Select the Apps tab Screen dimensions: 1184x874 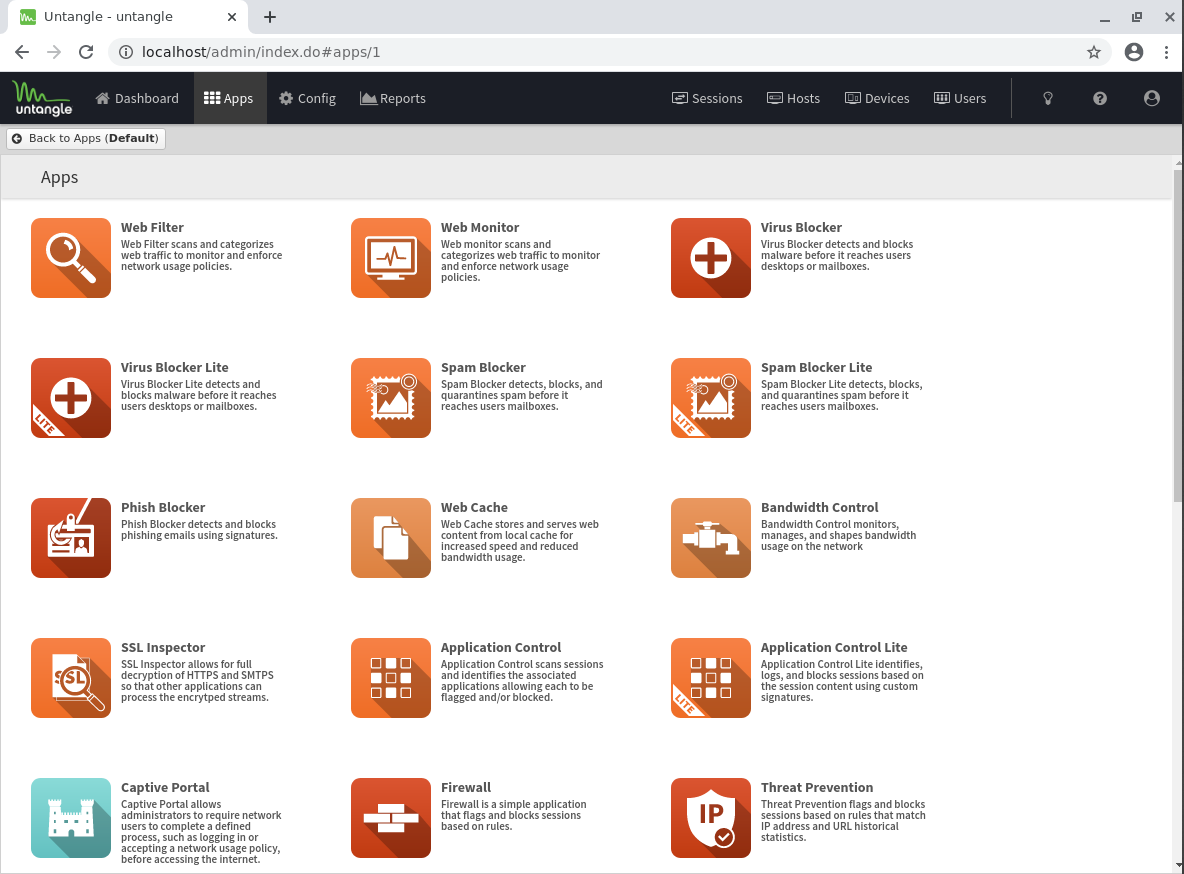point(229,98)
